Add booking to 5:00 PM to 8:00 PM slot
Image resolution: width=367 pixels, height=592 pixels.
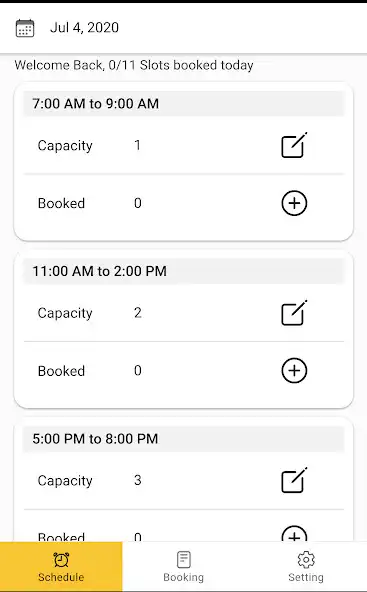click(x=294, y=533)
